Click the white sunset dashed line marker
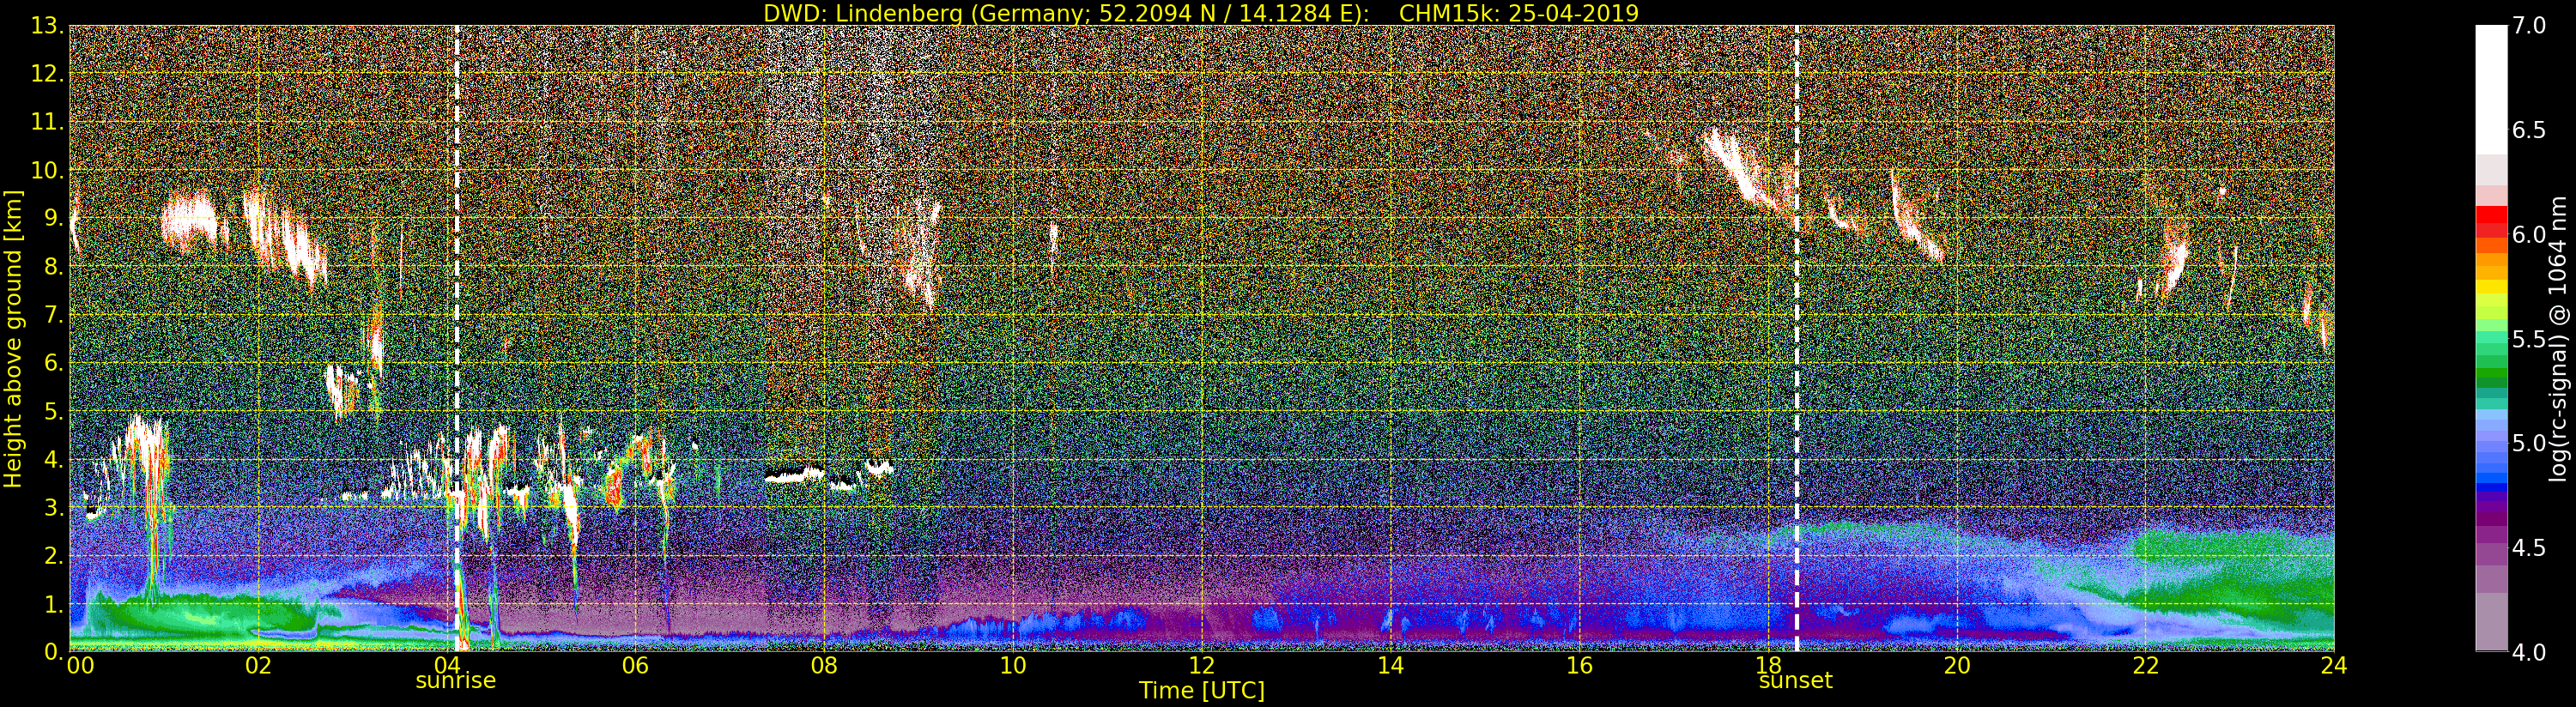Viewport: 2576px width, 707px height. click(x=1797, y=338)
